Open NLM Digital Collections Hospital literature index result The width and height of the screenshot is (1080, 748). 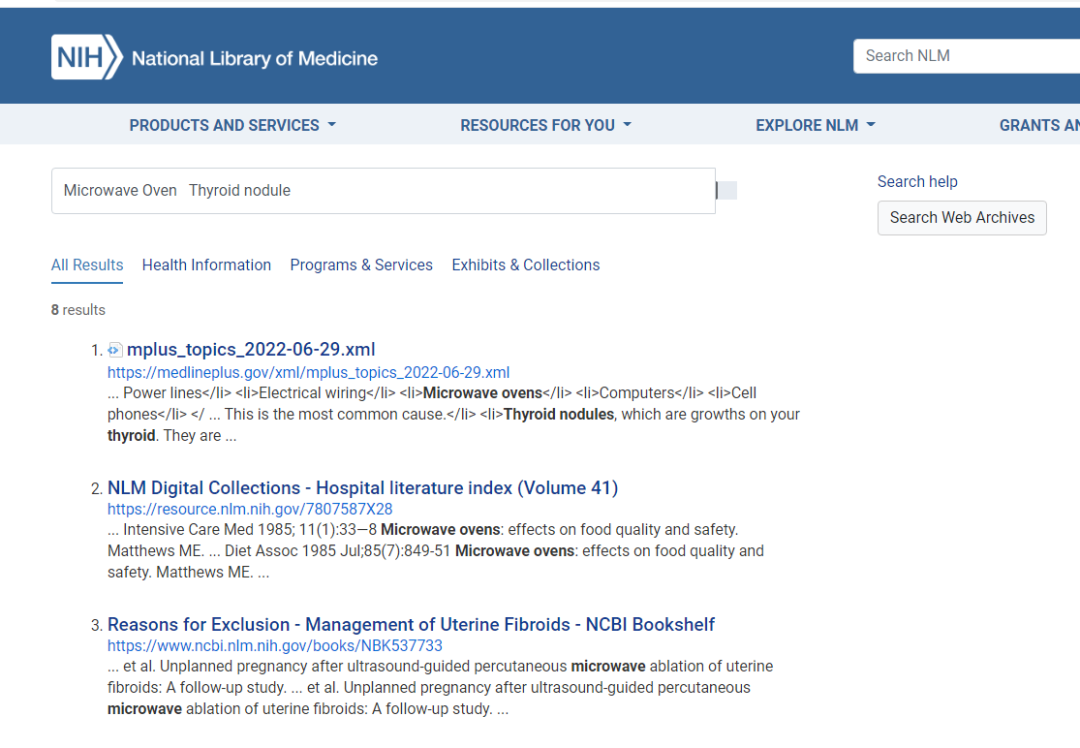coord(362,488)
